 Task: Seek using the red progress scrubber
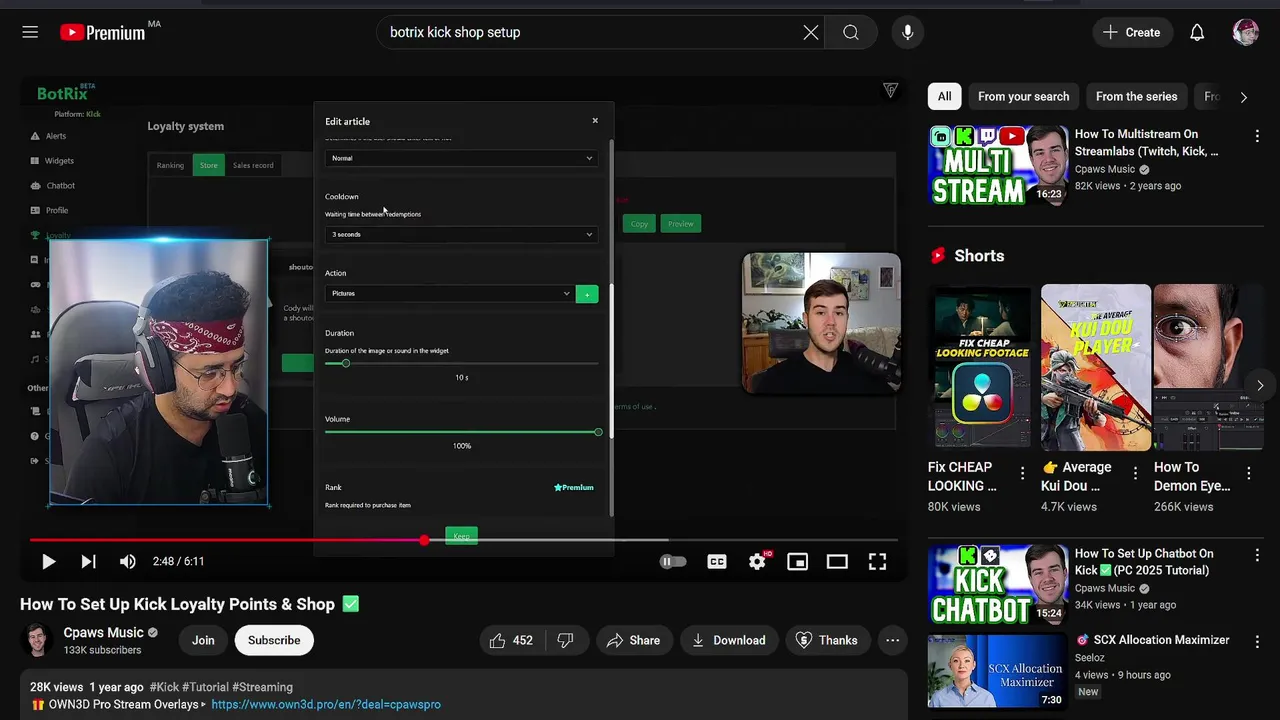click(424, 540)
